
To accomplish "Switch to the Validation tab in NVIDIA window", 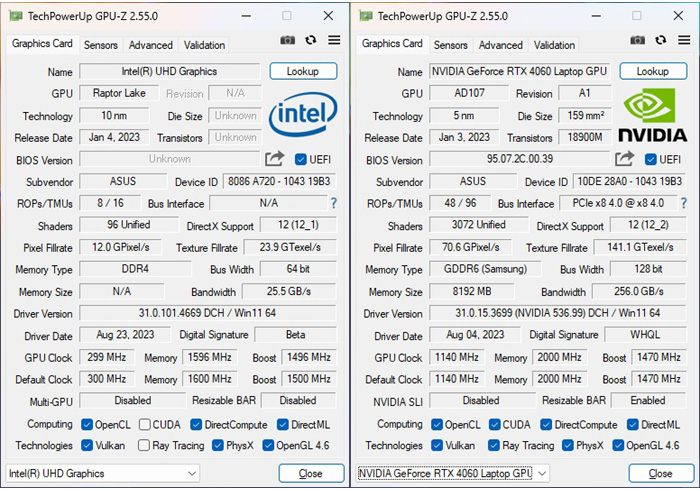I will (x=554, y=45).
